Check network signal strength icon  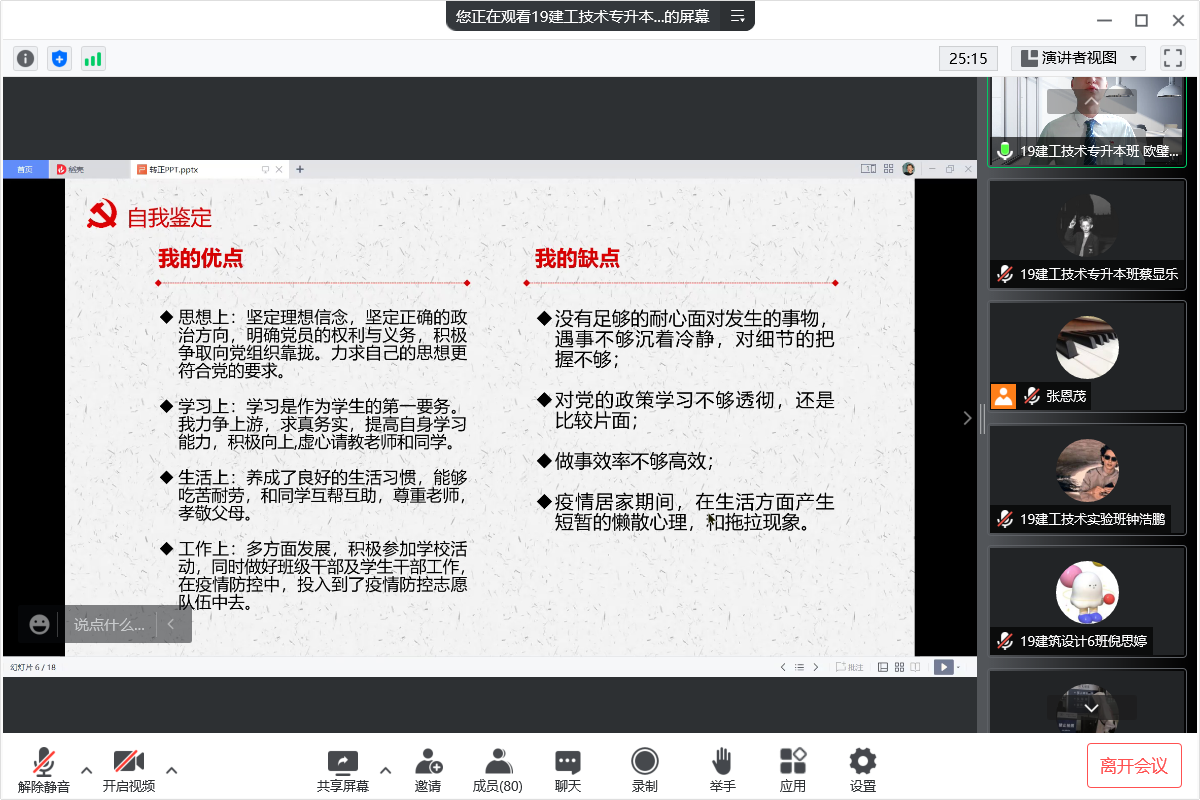click(x=93, y=59)
